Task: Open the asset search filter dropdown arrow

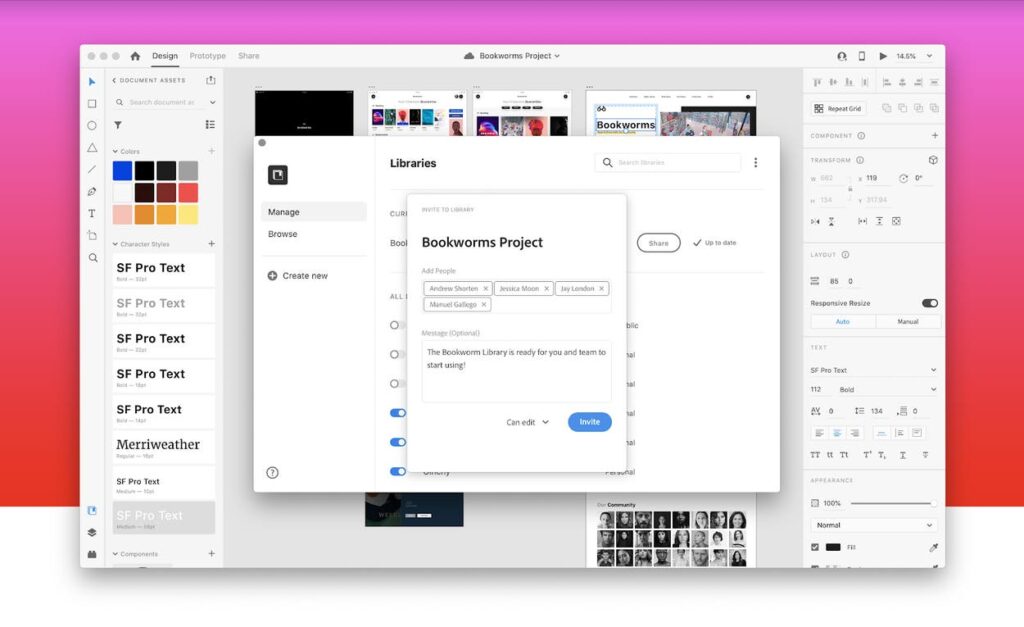Action: pos(213,103)
